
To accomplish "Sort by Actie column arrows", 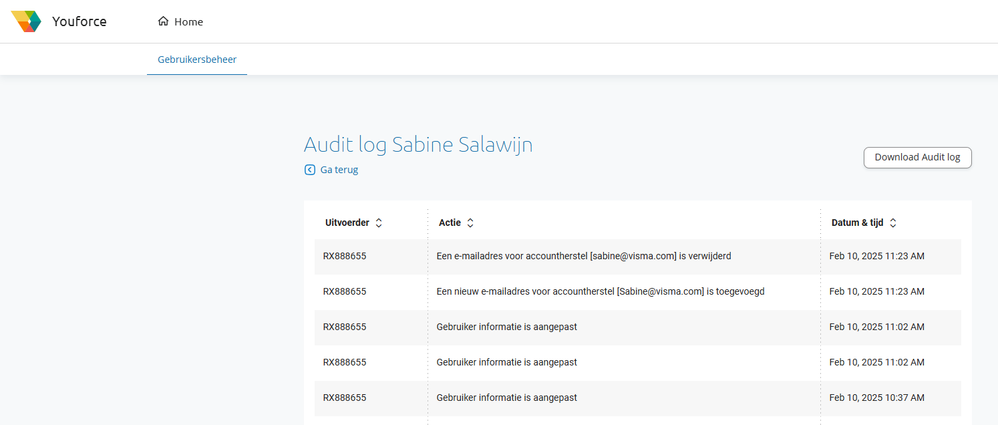I will tap(470, 222).
